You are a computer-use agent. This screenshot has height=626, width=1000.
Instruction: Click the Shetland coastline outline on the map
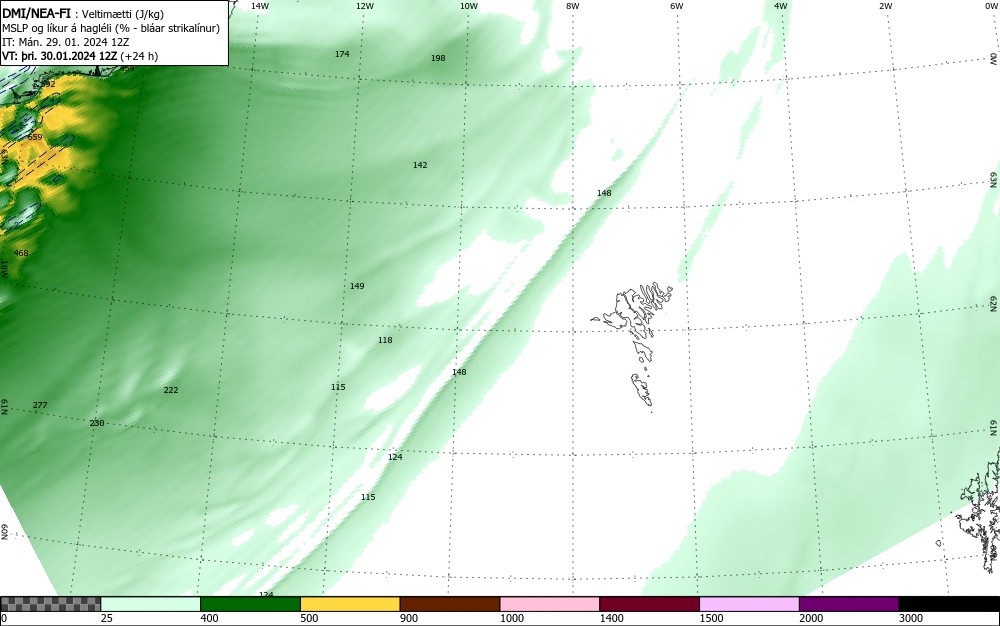click(x=980, y=509)
